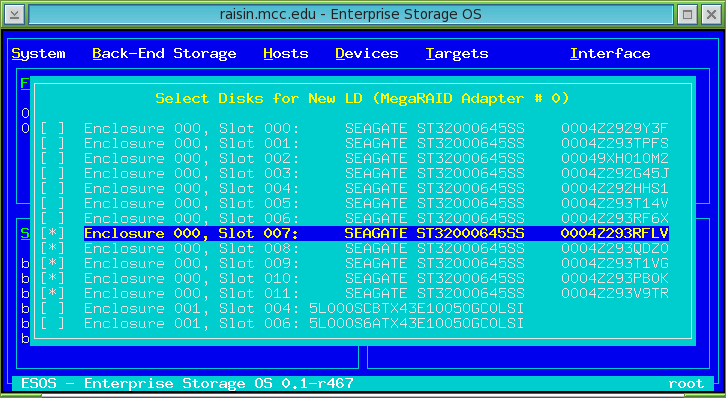Image resolution: width=726 pixels, height=398 pixels.
Task: Click serial number 0004Z293T14V
Action: [x=615, y=203]
